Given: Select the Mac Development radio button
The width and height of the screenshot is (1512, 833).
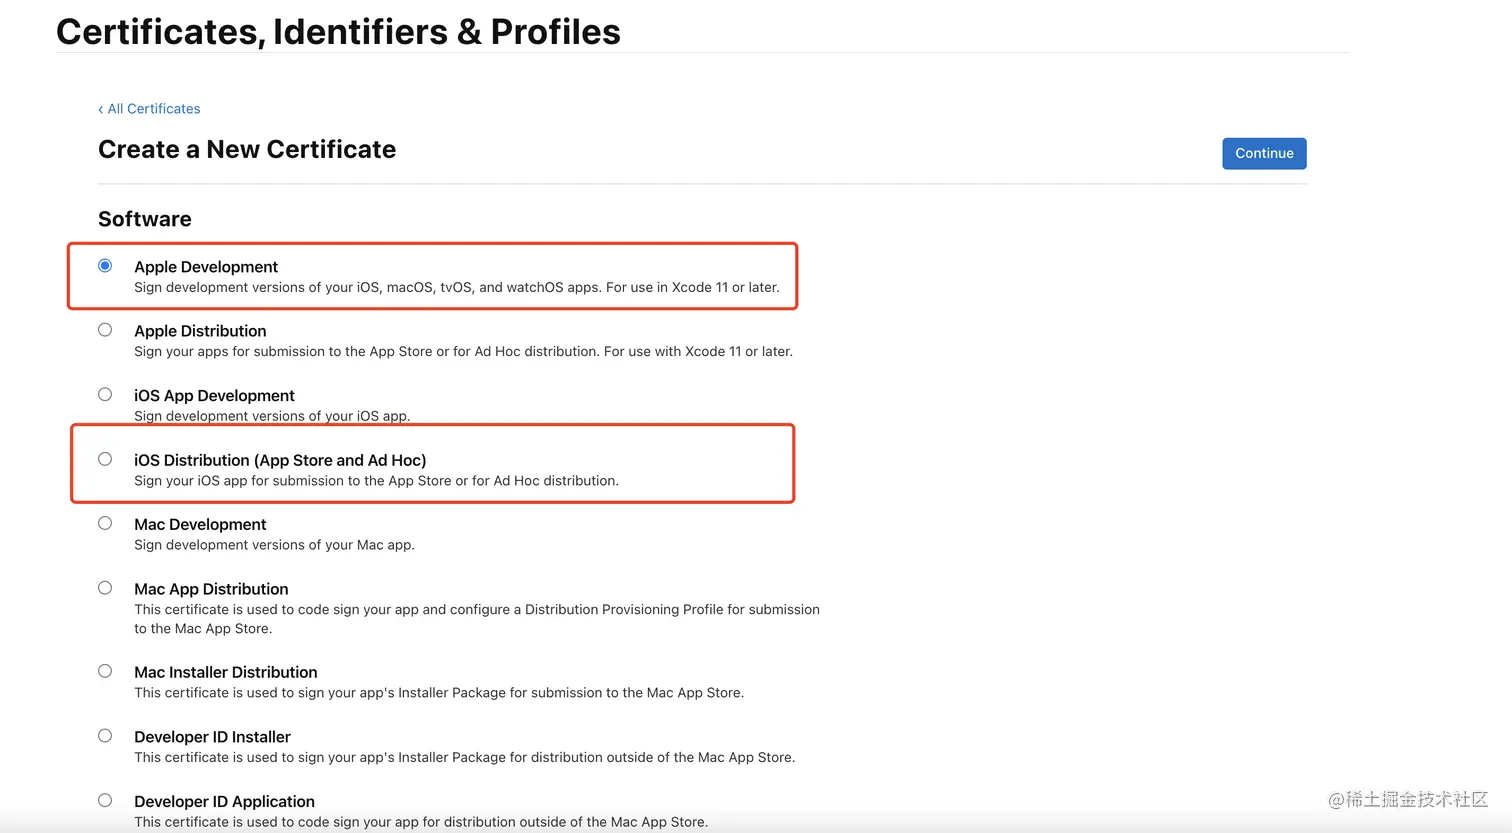Looking at the screenshot, I should pos(105,523).
